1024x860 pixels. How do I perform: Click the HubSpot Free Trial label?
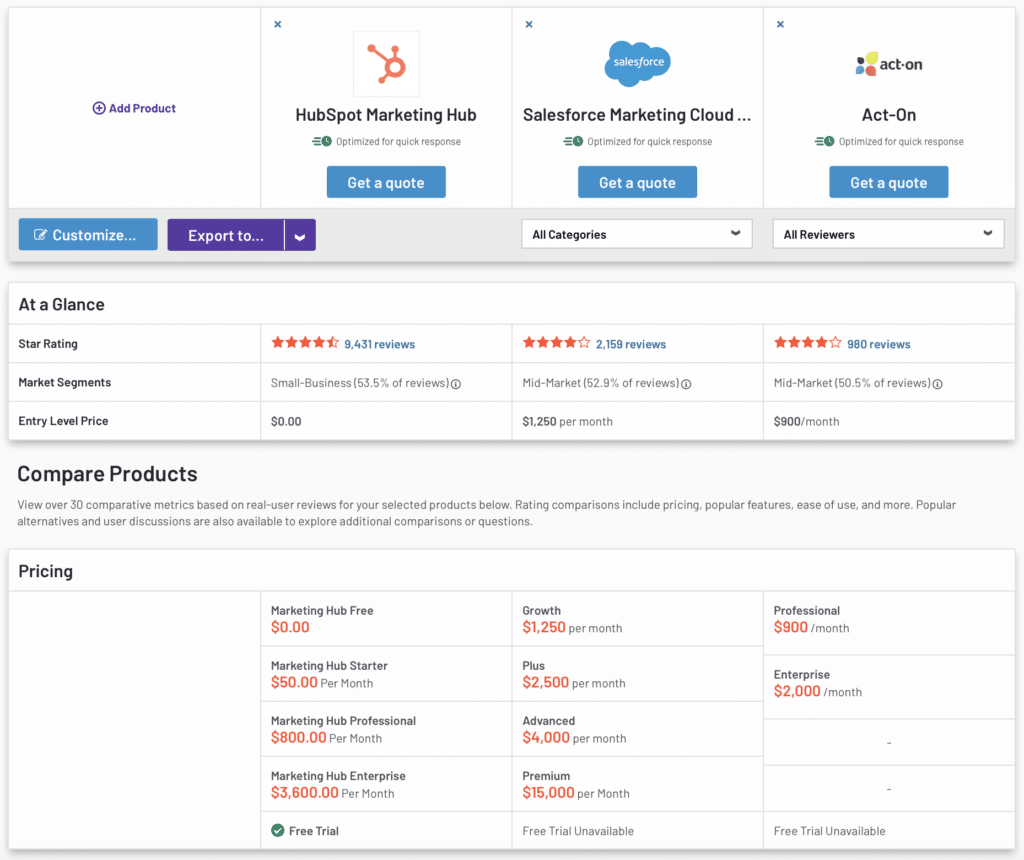313,831
